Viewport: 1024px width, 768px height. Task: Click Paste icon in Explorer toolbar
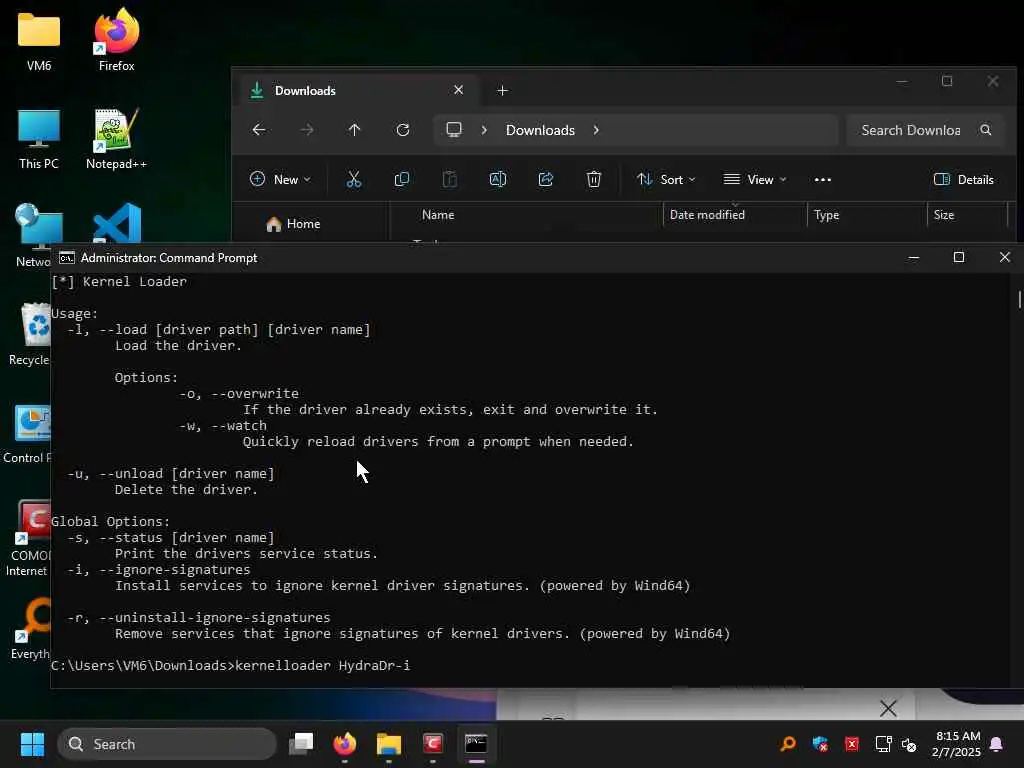click(x=449, y=180)
